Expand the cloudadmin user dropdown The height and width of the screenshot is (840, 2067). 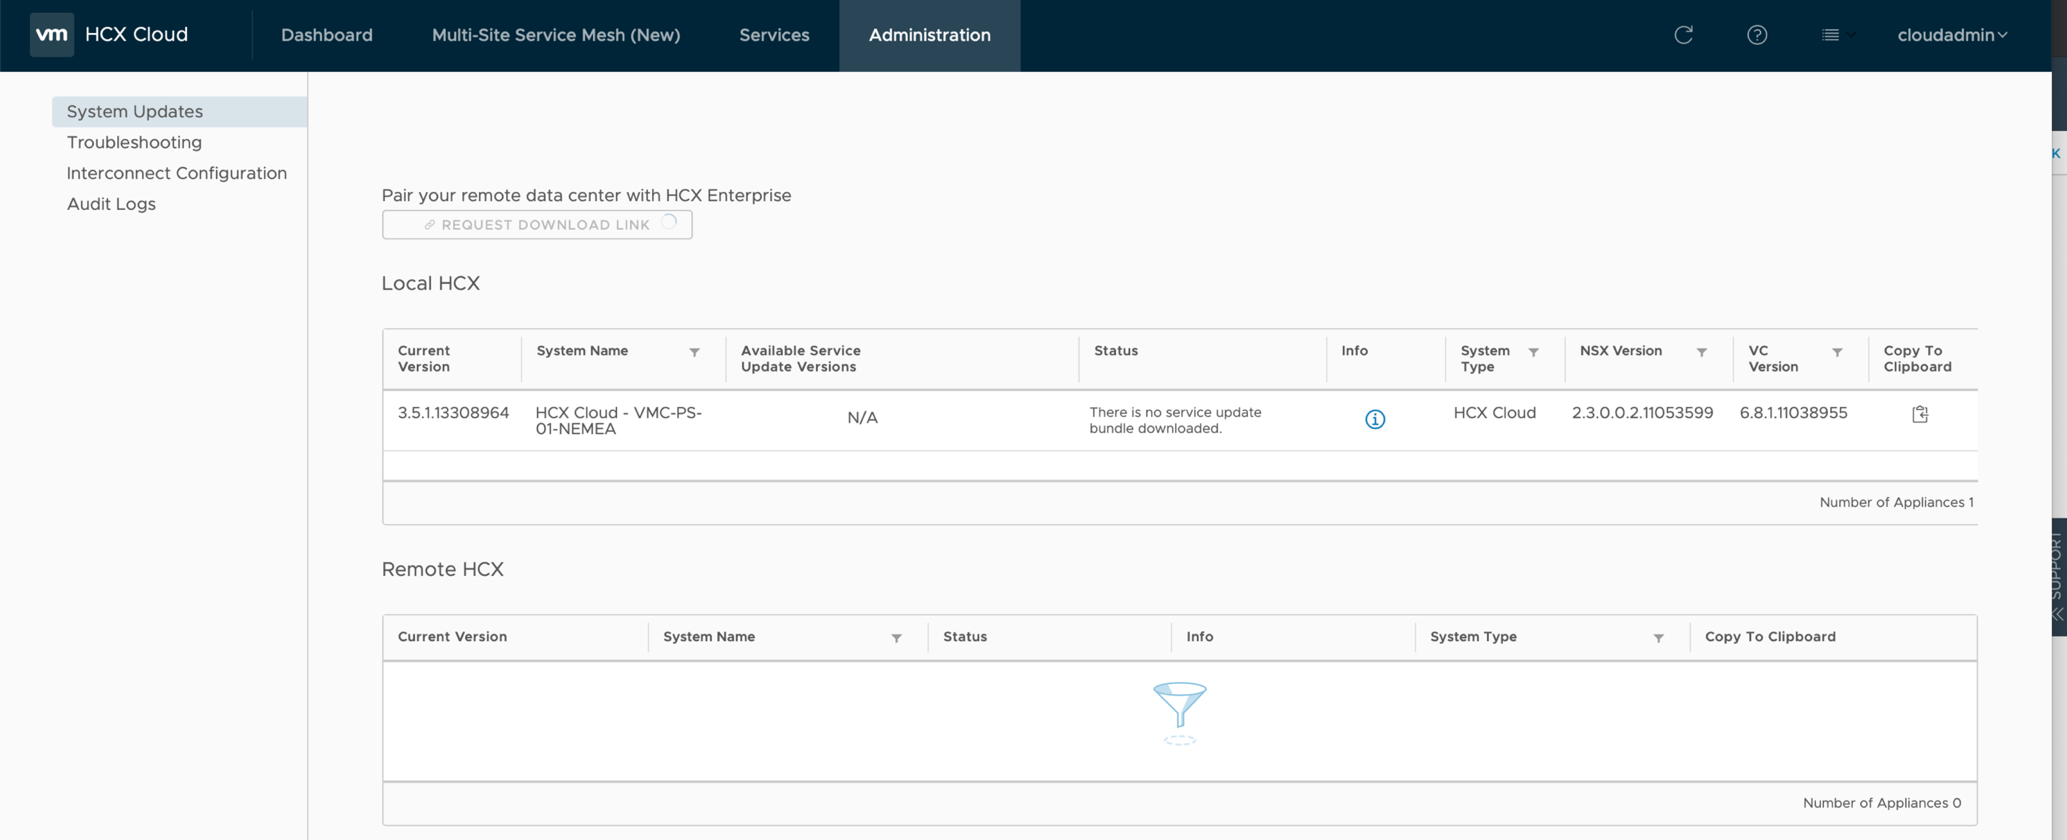click(x=1951, y=35)
